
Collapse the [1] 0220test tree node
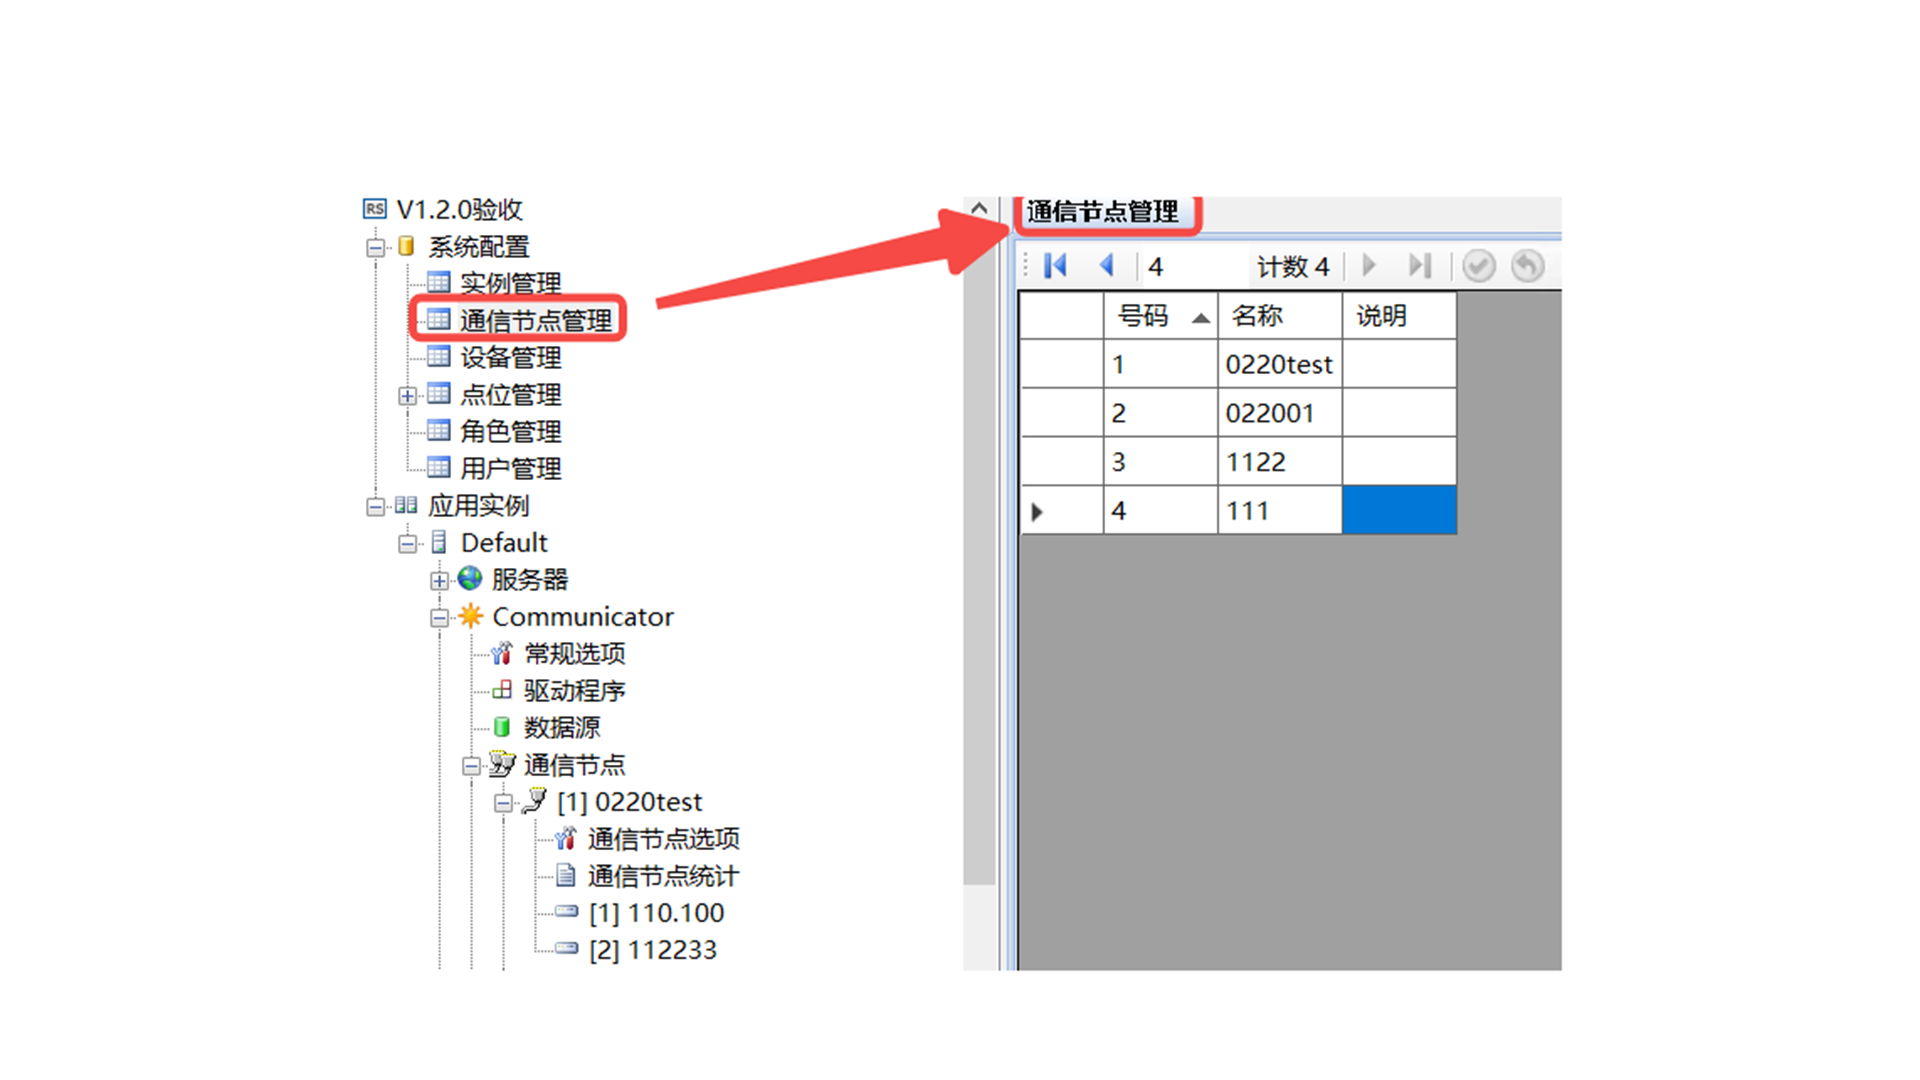click(503, 802)
